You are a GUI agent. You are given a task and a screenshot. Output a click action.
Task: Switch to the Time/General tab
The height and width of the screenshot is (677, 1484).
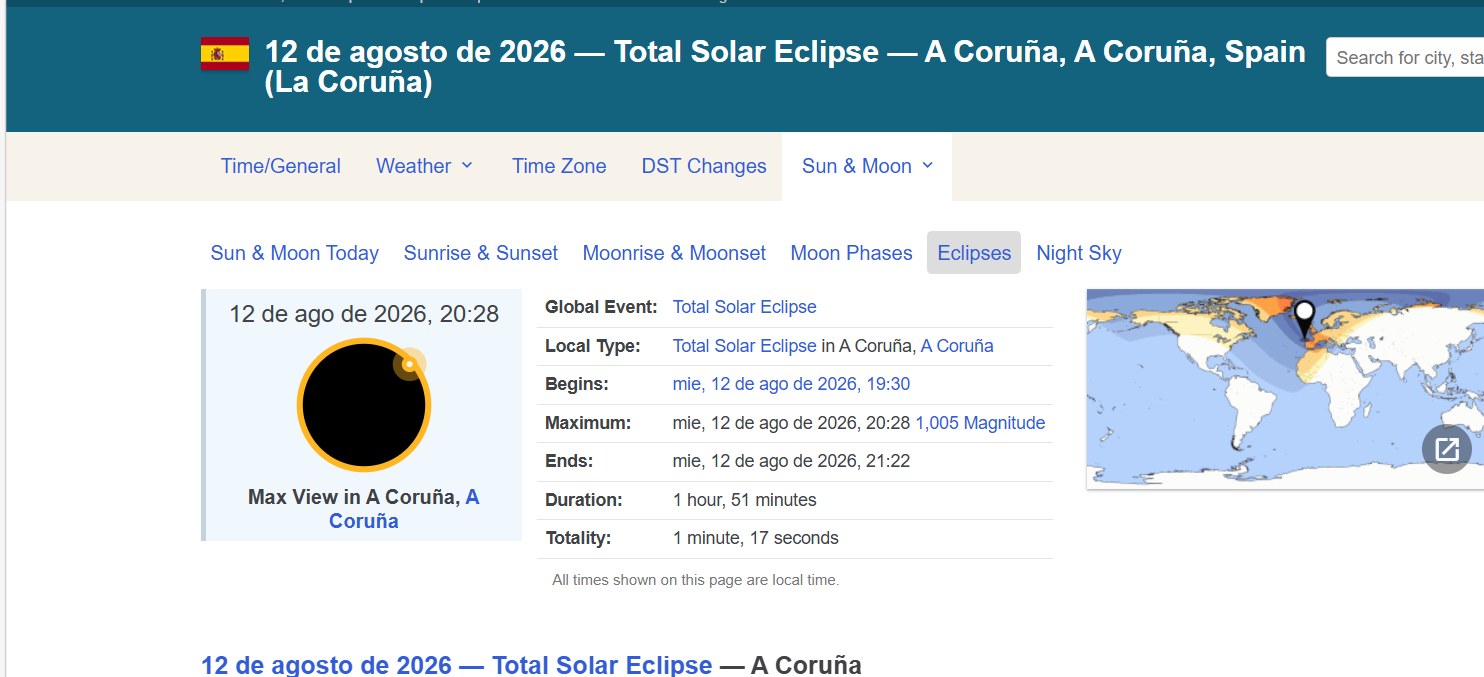pos(280,166)
